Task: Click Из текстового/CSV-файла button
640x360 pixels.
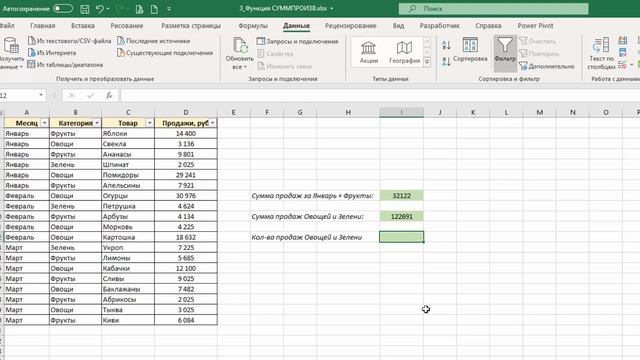Action: tap(69, 41)
